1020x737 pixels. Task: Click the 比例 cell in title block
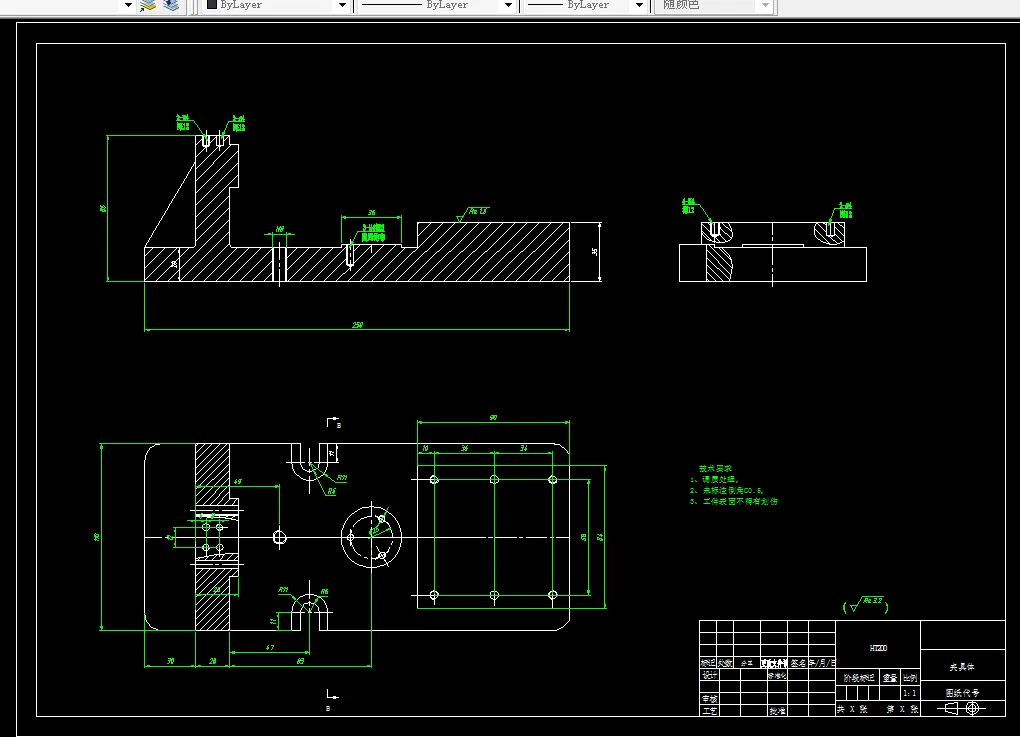909,677
